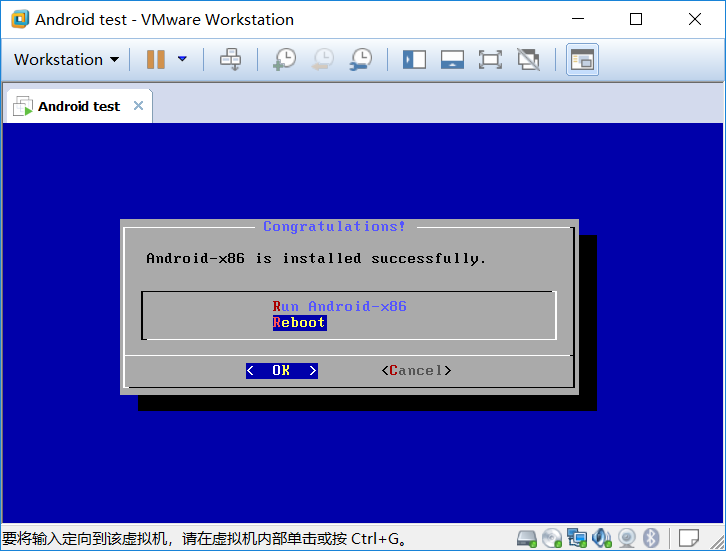Toggle the library sidebar view
Screen dimensions: 726x551
click(x=414, y=60)
